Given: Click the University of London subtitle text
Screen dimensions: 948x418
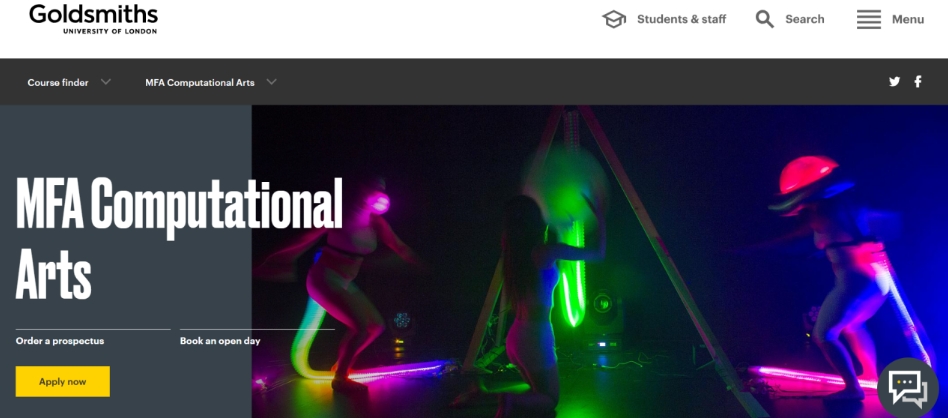Looking at the screenshot, I should (x=110, y=31).
